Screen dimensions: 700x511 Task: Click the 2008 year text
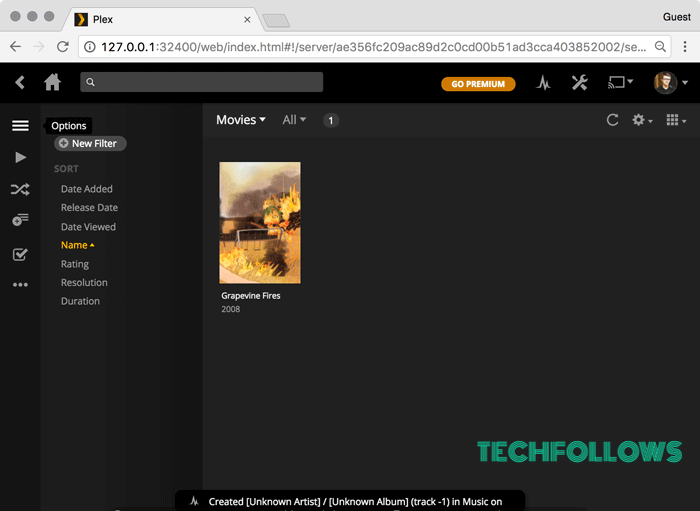click(x=230, y=309)
